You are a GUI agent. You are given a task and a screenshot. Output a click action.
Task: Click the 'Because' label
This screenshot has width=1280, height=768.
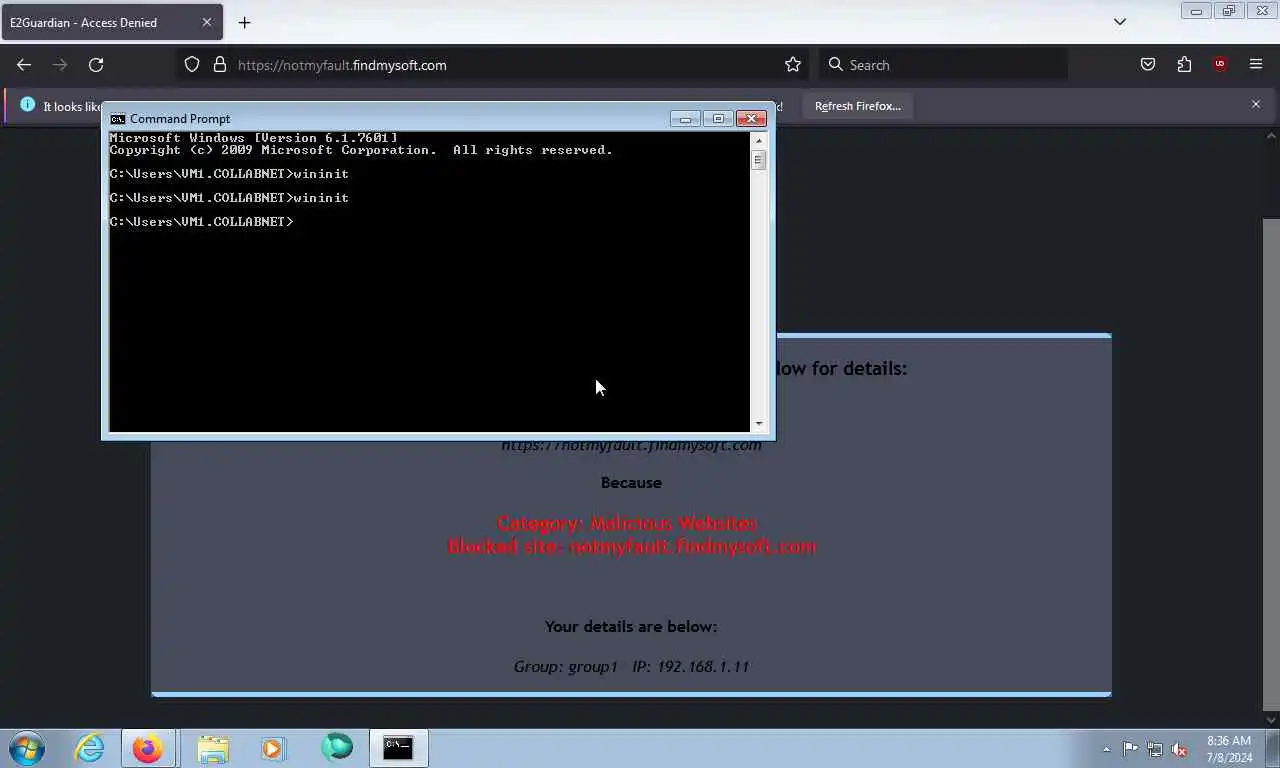631,482
